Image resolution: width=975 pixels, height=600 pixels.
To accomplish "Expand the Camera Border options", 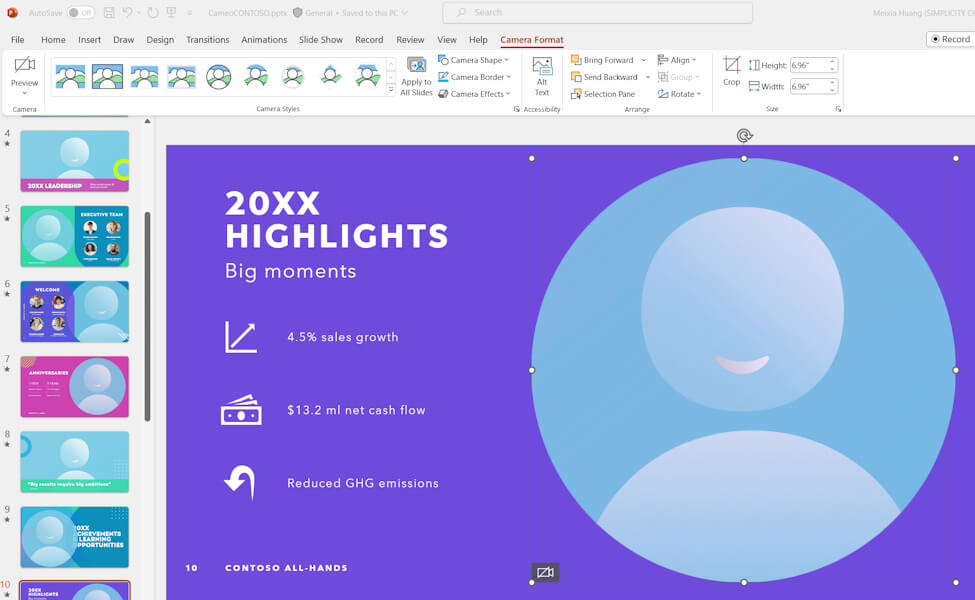I will point(473,76).
